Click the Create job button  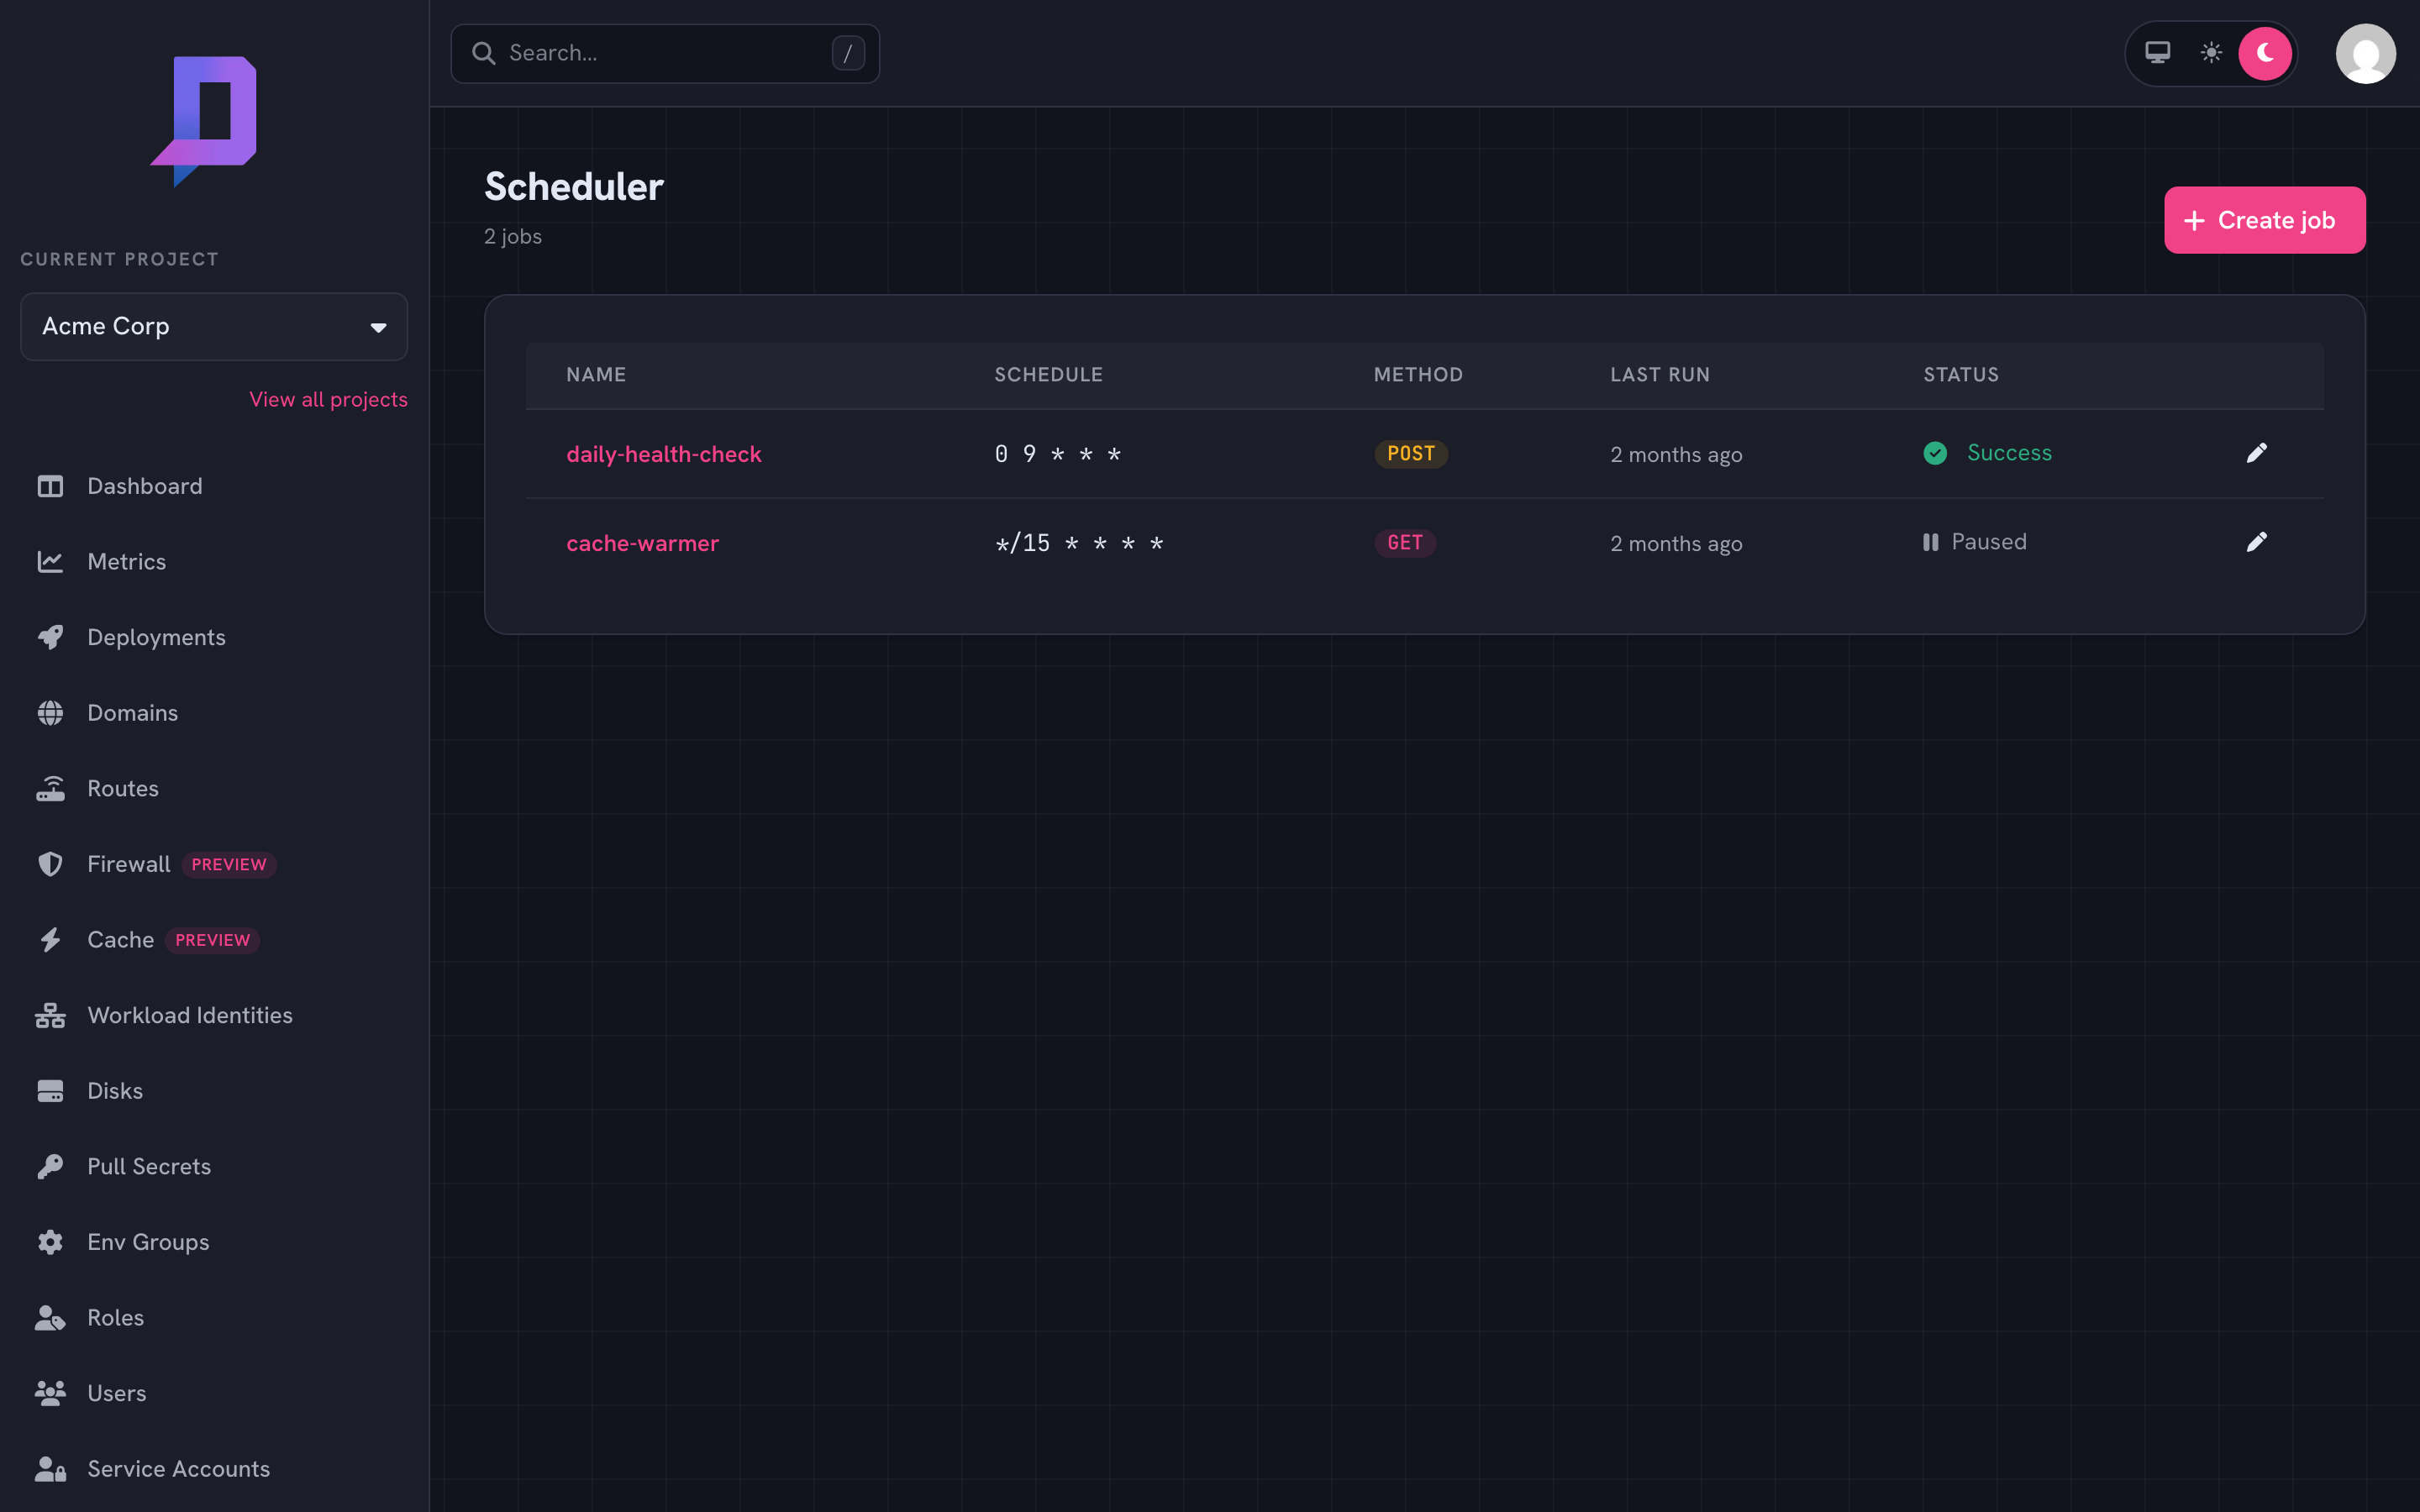pos(2264,220)
